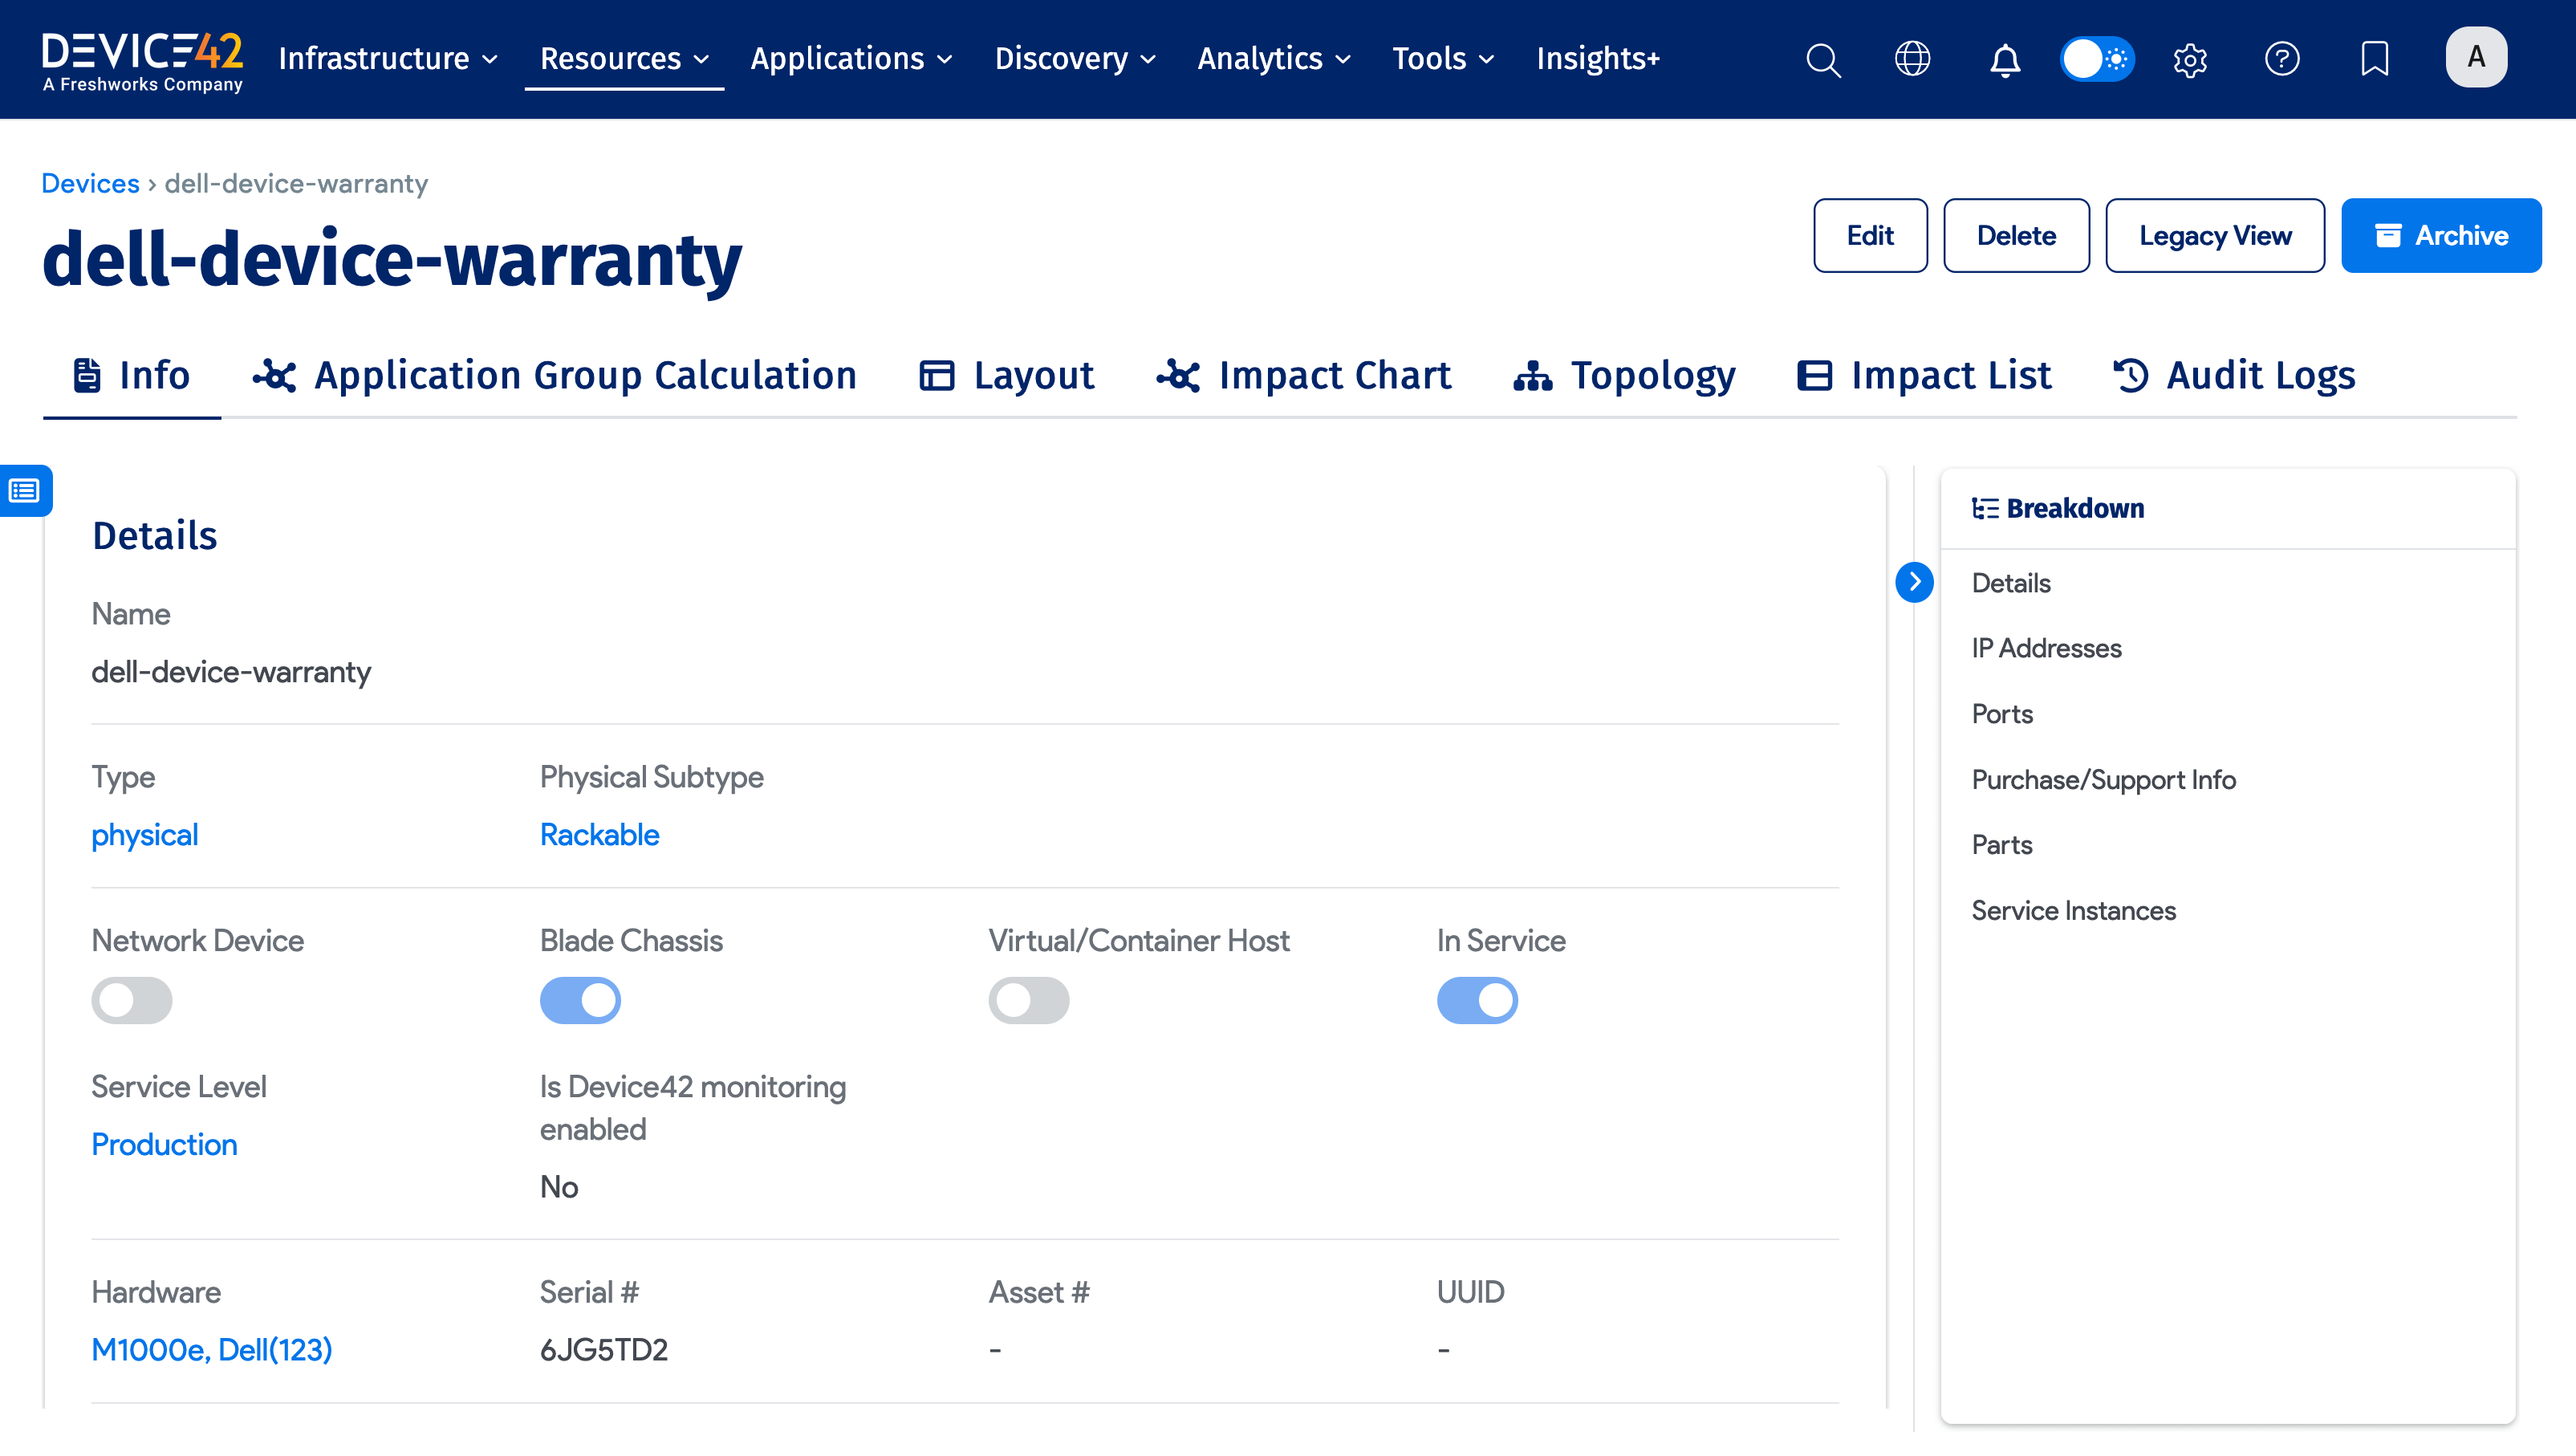
Task: Toggle the light/dark theme switch
Action: 2097,59
